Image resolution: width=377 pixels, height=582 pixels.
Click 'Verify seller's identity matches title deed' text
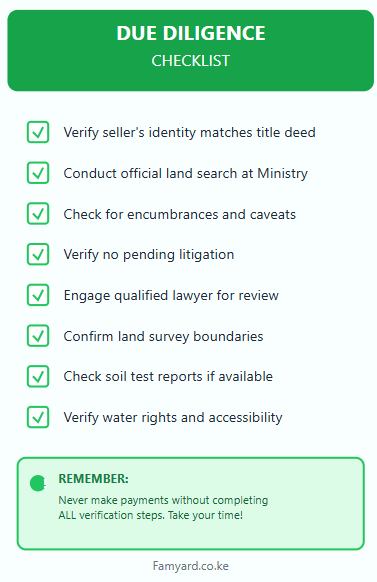(x=190, y=133)
